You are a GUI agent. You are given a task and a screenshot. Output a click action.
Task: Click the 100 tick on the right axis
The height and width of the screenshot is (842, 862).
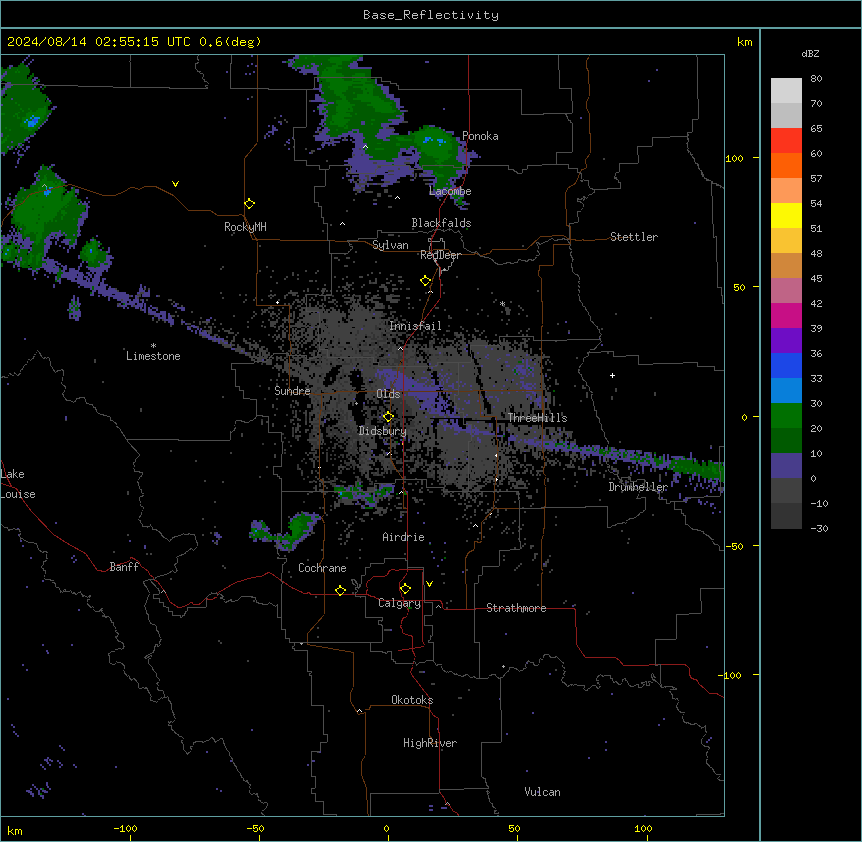tap(734, 158)
